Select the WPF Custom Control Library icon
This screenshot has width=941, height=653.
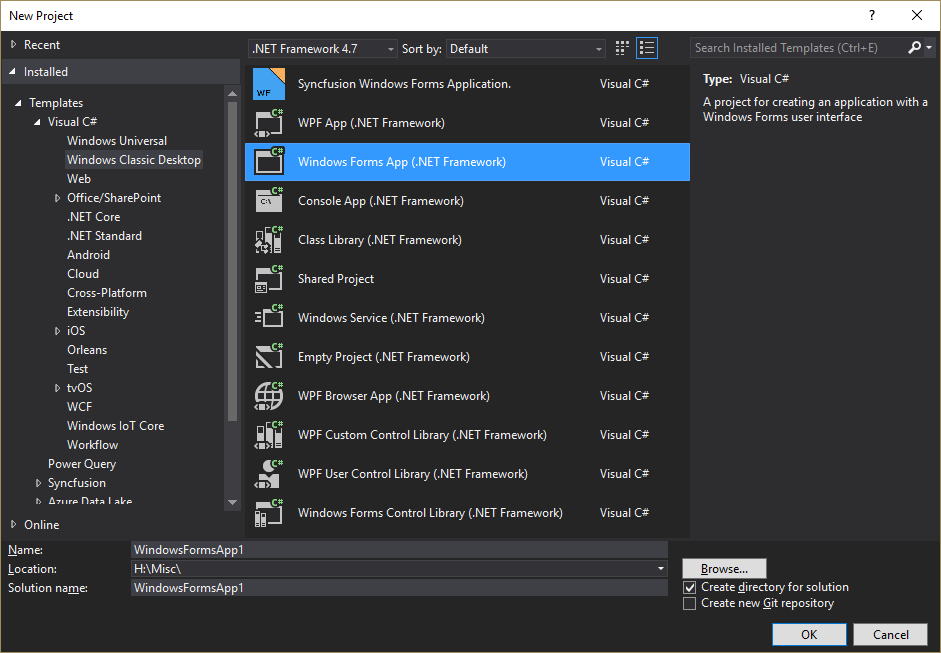(269, 435)
